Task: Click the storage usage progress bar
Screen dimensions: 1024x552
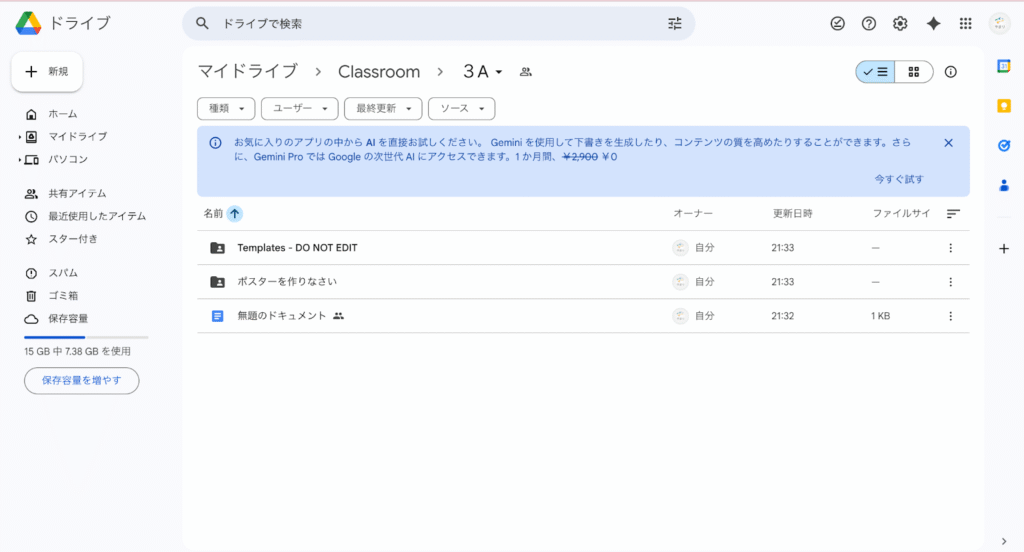Action: 86,338
